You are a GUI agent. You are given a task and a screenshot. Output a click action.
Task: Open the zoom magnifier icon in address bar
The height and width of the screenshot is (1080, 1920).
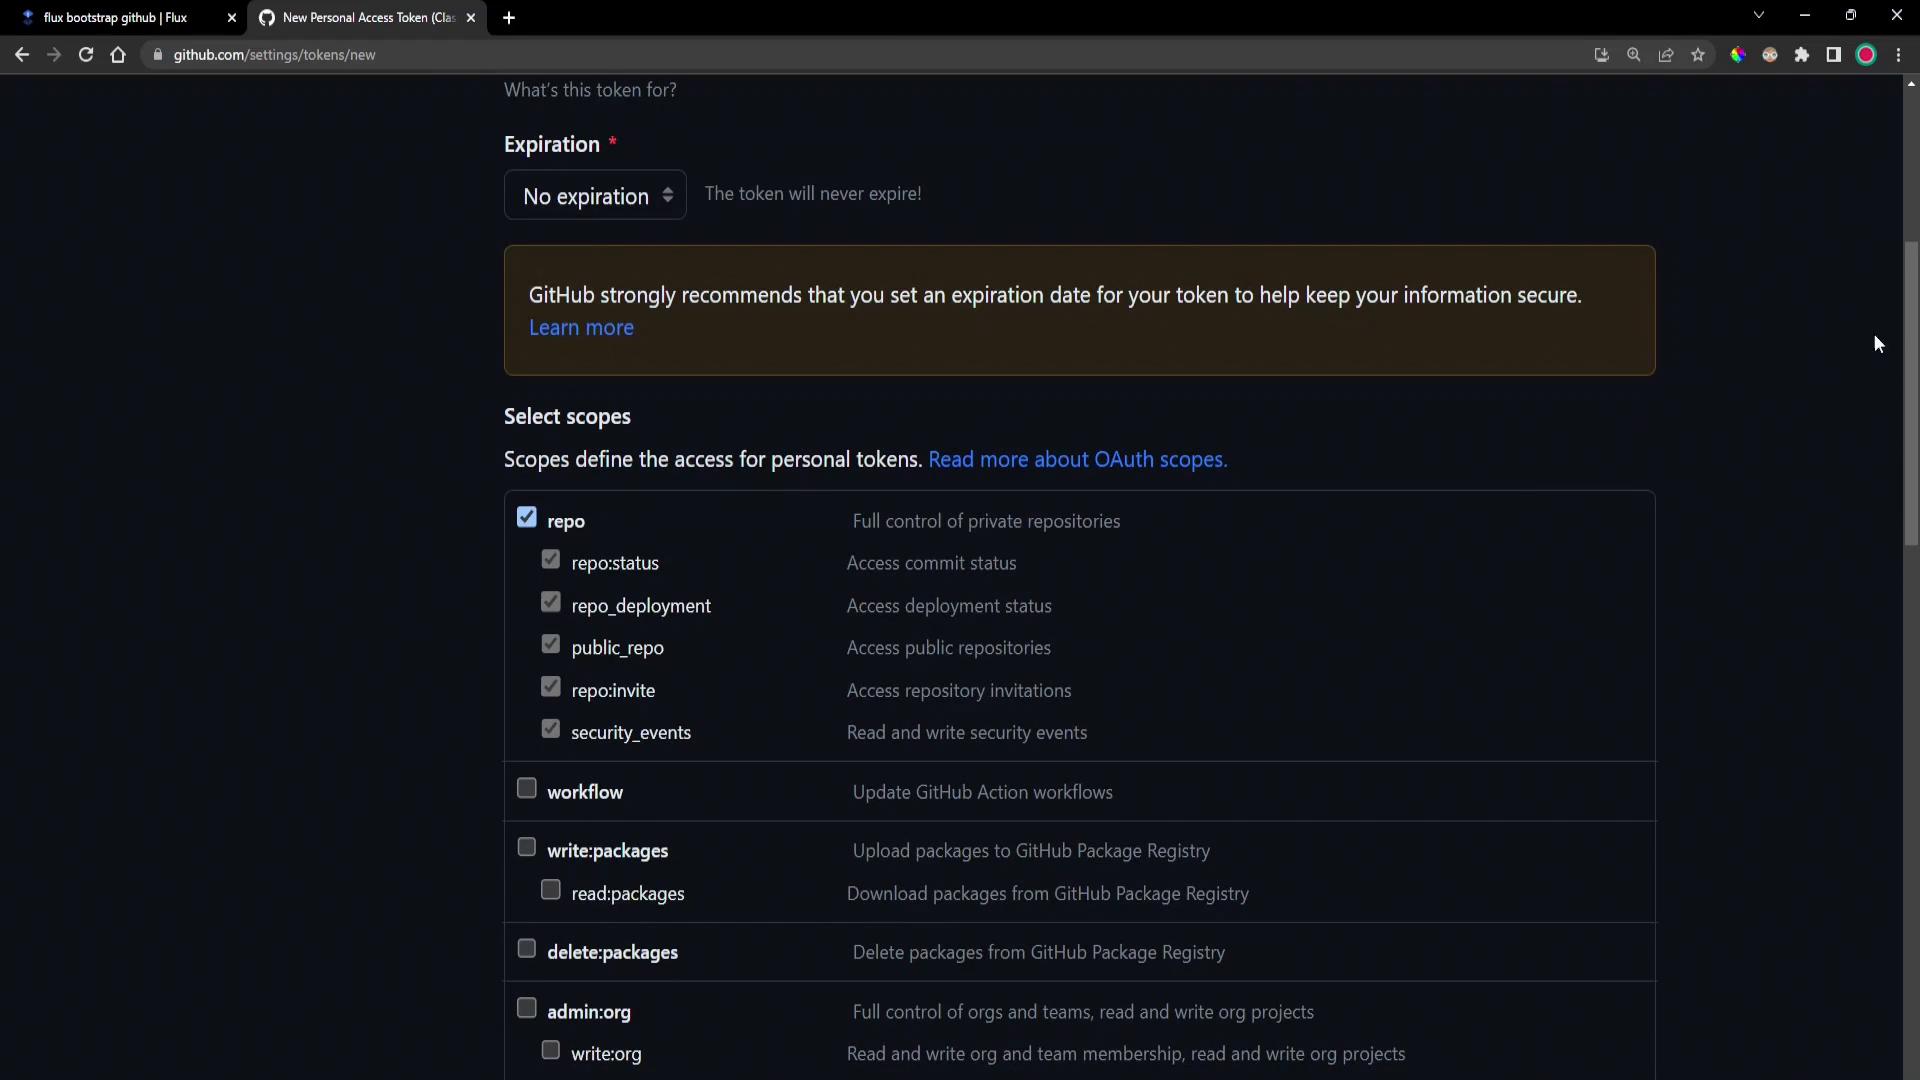click(1633, 55)
